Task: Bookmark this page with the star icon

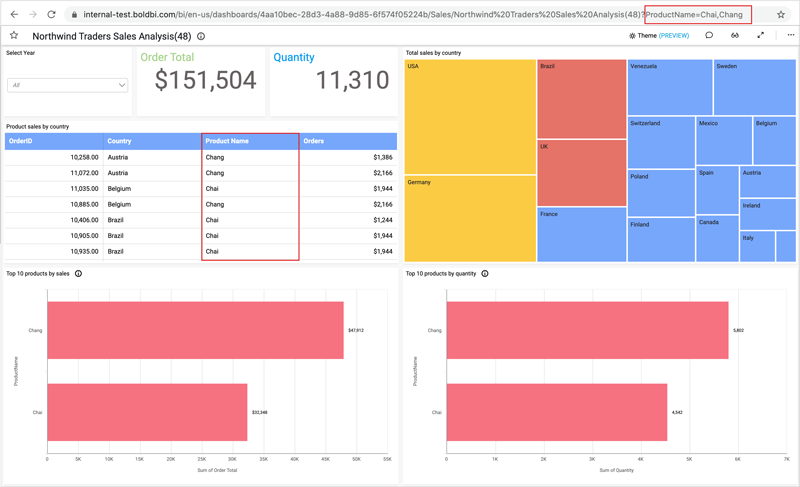Action: click(781, 15)
